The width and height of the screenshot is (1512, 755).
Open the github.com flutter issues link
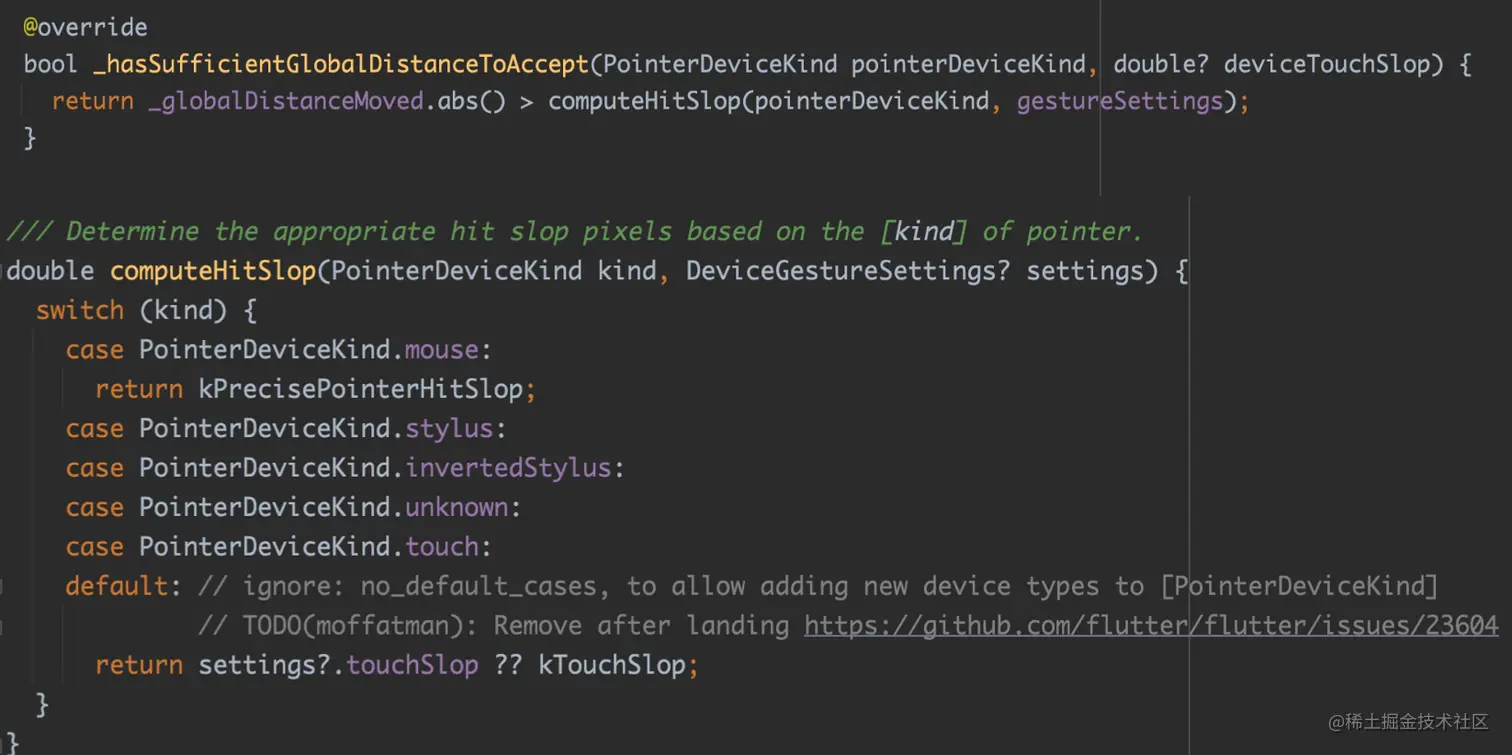pyautogui.click(x=1151, y=626)
